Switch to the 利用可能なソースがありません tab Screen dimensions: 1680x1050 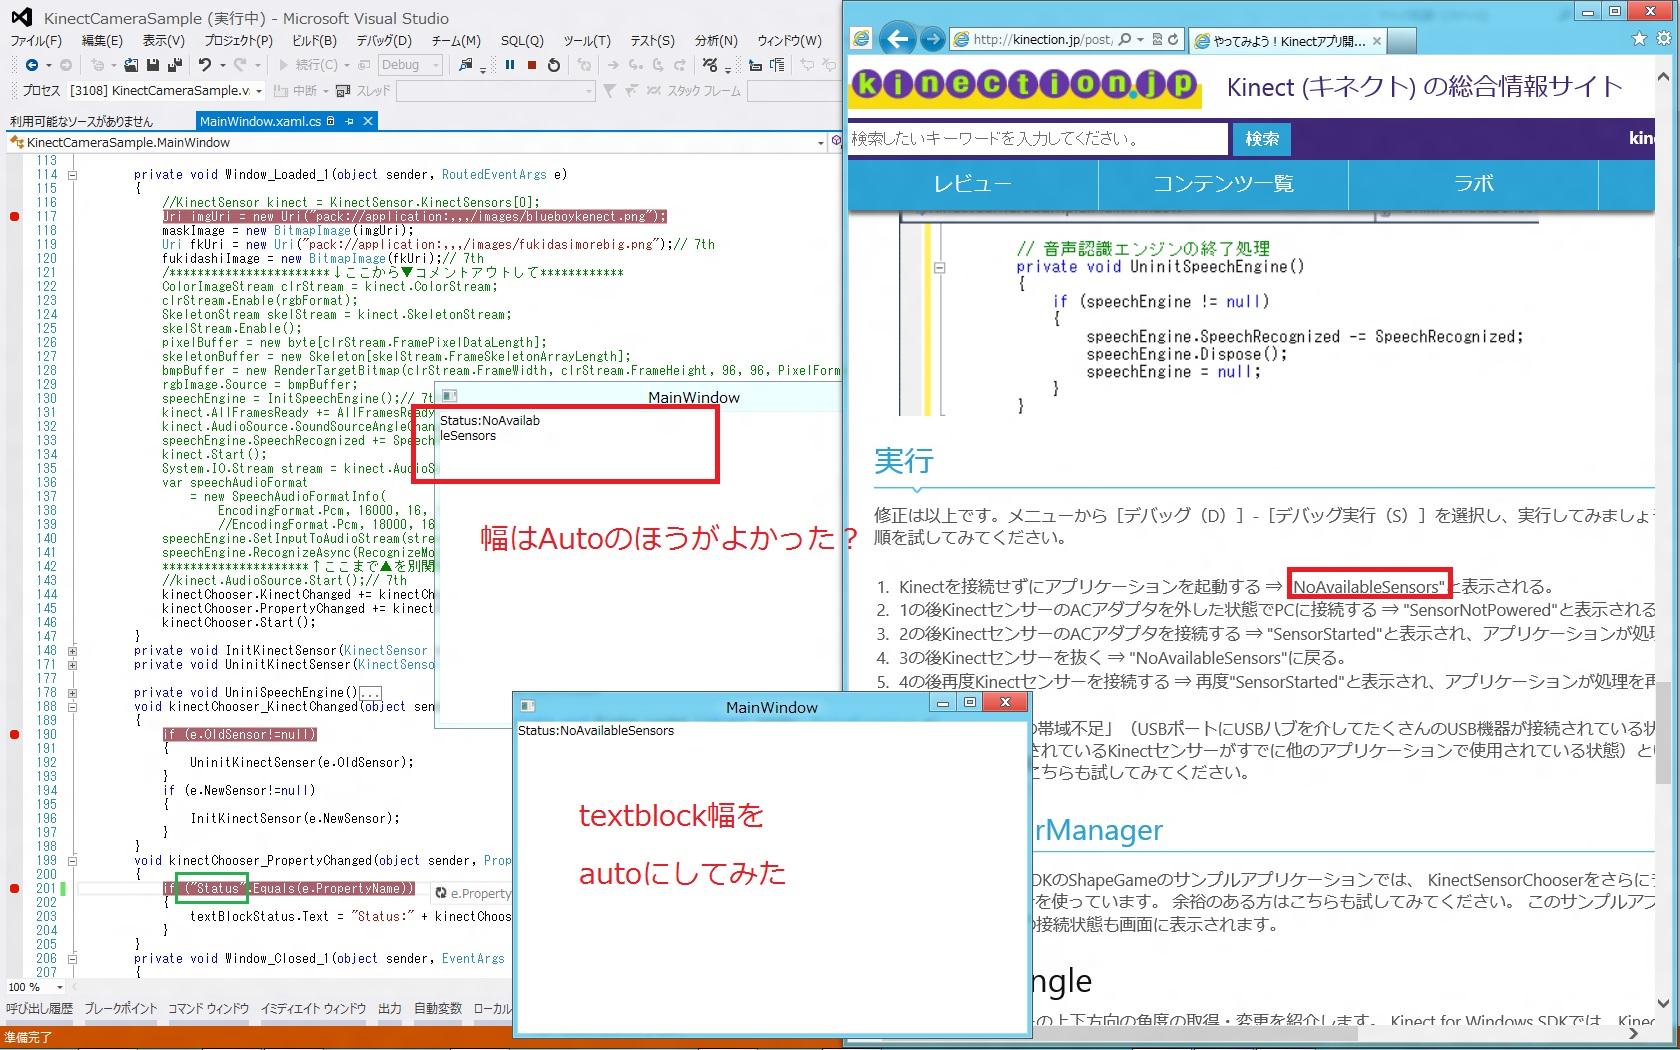82,121
